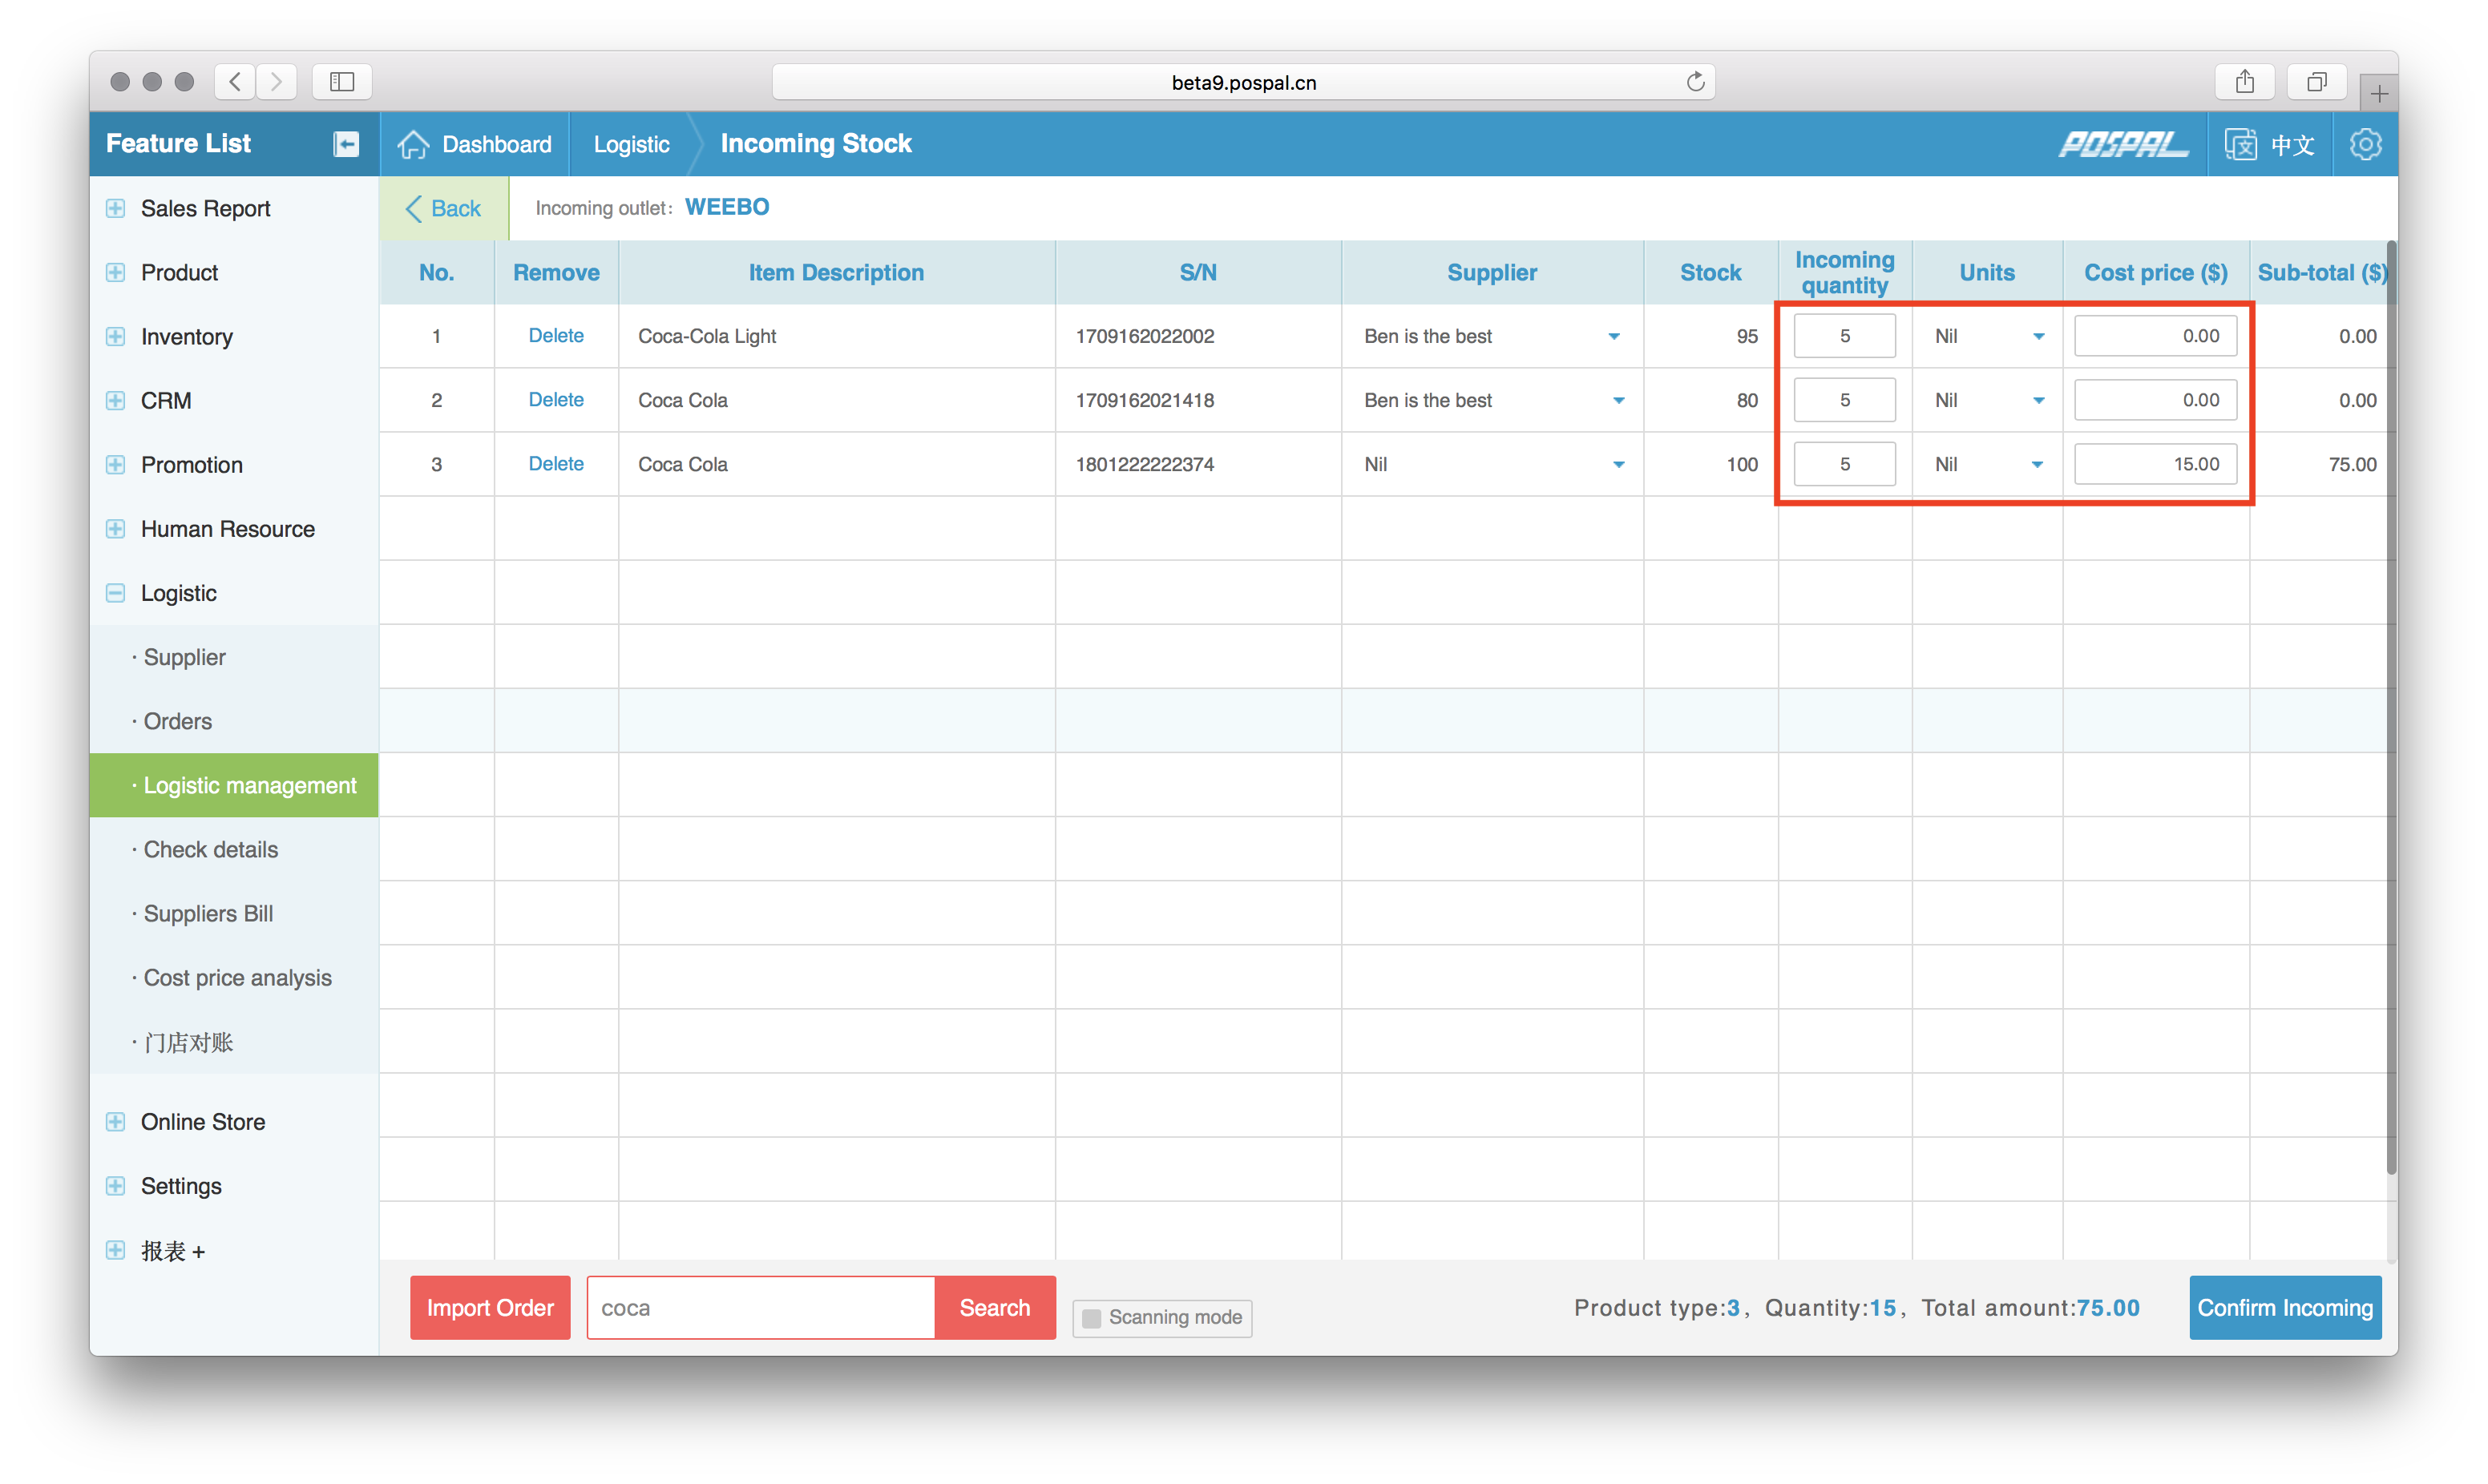This screenshot has width=2488, height=1484.
Task: Click the browser share icon
Action: [x=2245, y=82]
